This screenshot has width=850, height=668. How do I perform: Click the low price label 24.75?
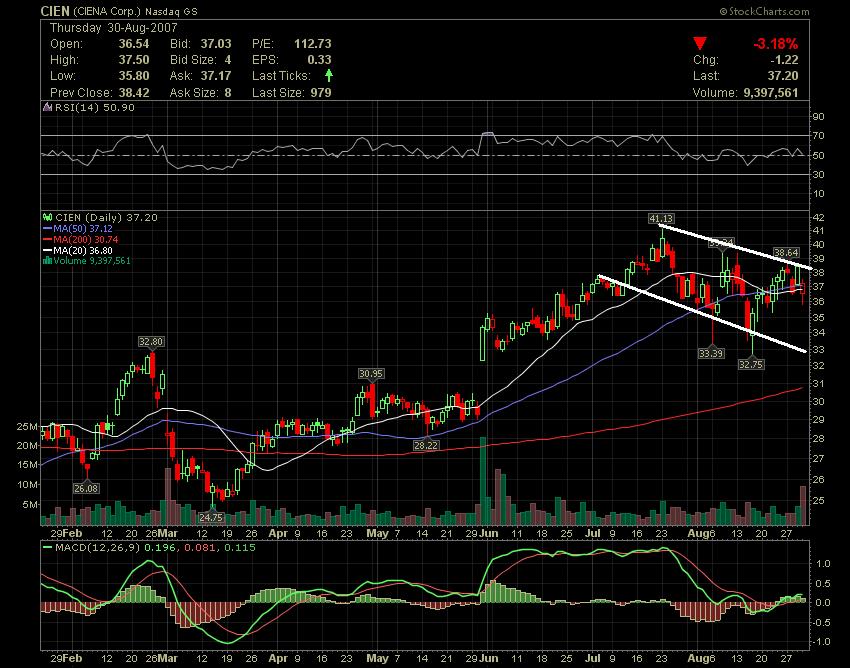pyautogui.click(x=211, y=517)
